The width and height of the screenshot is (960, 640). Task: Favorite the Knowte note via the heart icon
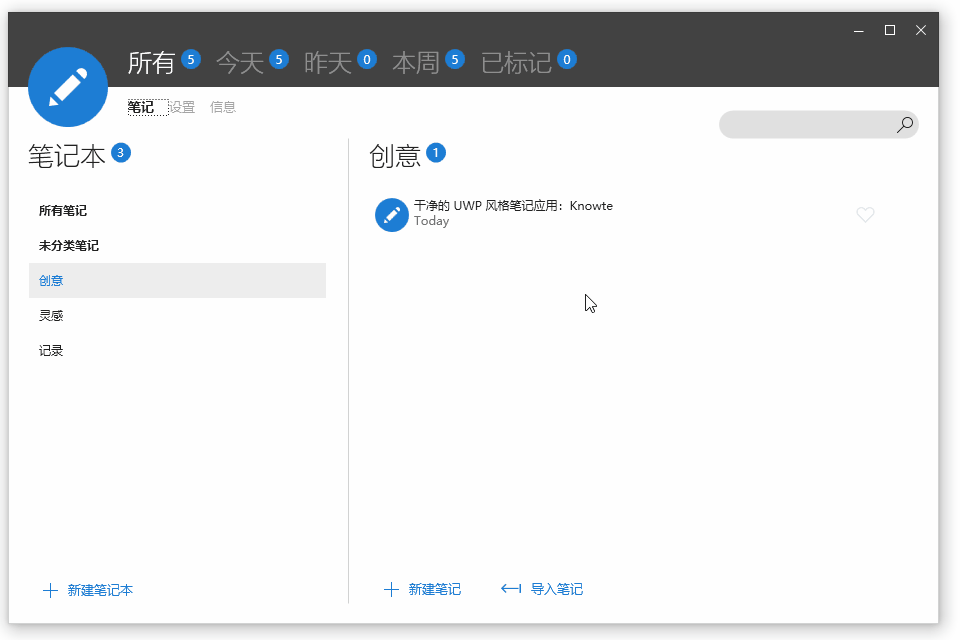[864, 214]
